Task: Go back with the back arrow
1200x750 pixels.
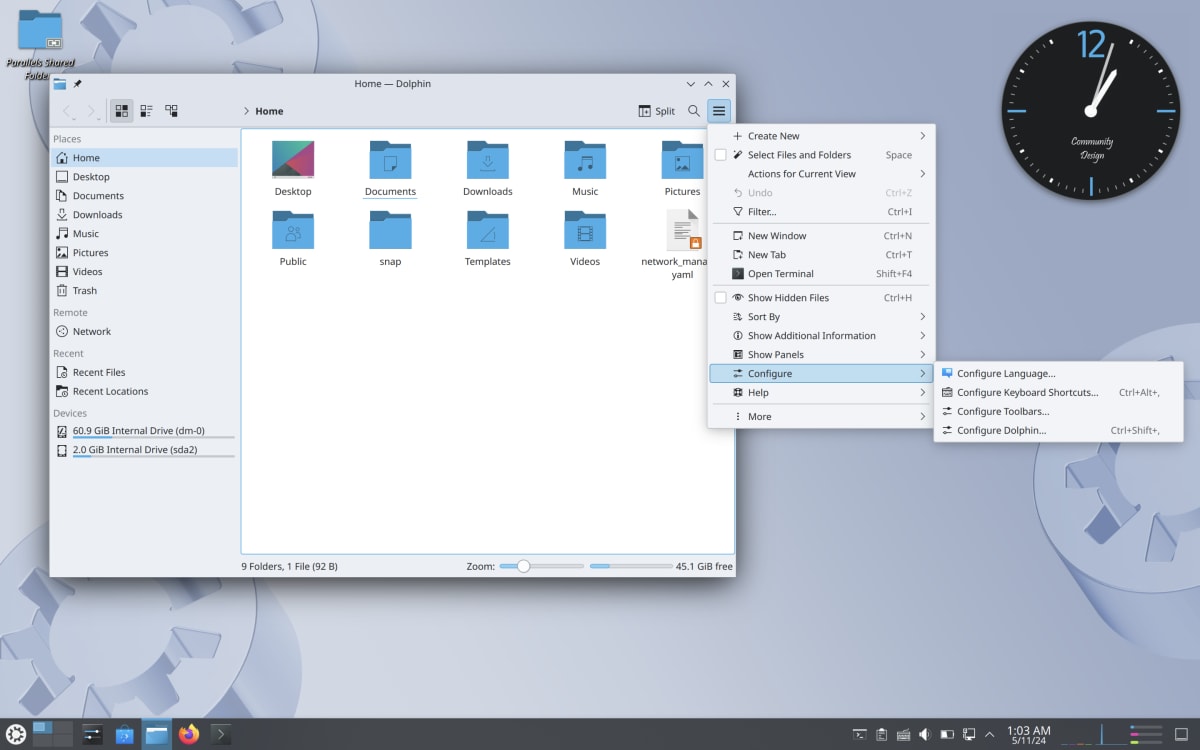Action: (67, 111)
